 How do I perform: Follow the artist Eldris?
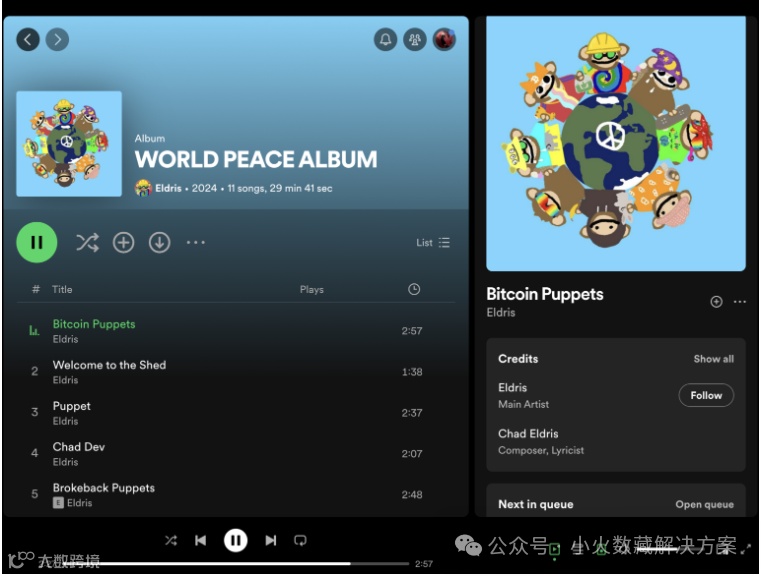click(706, 395)
